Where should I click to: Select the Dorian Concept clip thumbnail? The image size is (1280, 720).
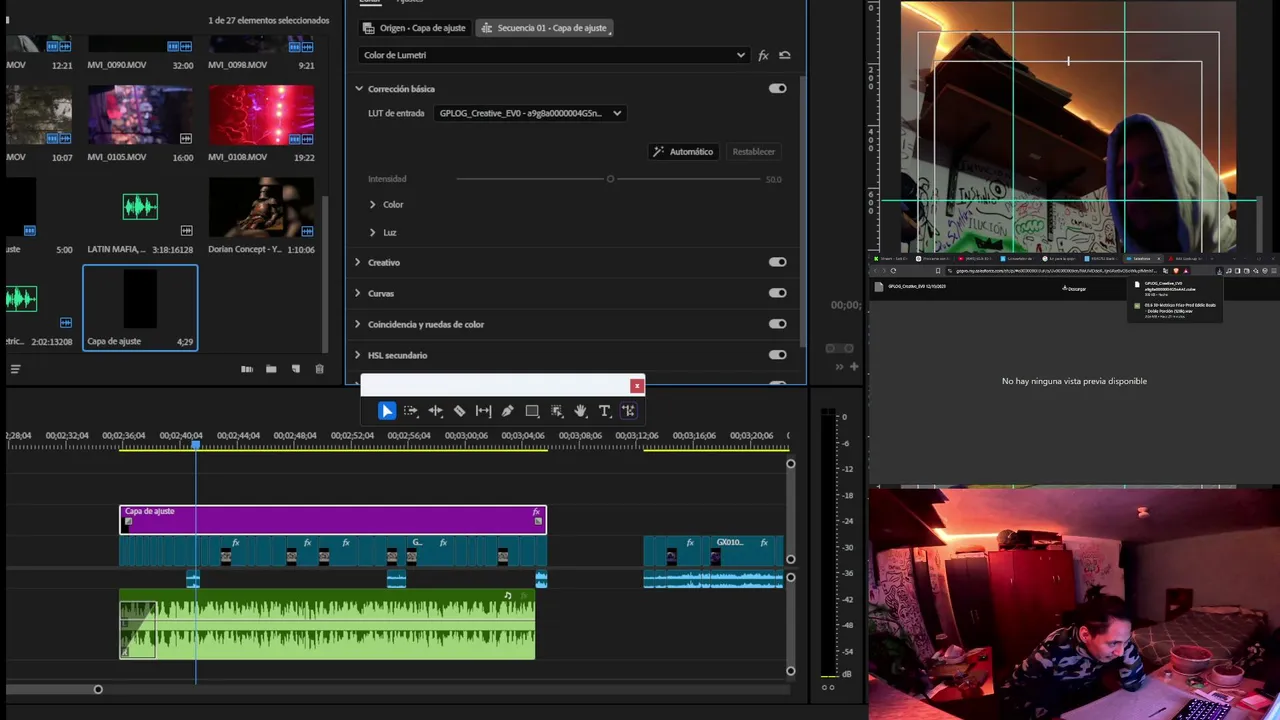[x=261, y=207]
